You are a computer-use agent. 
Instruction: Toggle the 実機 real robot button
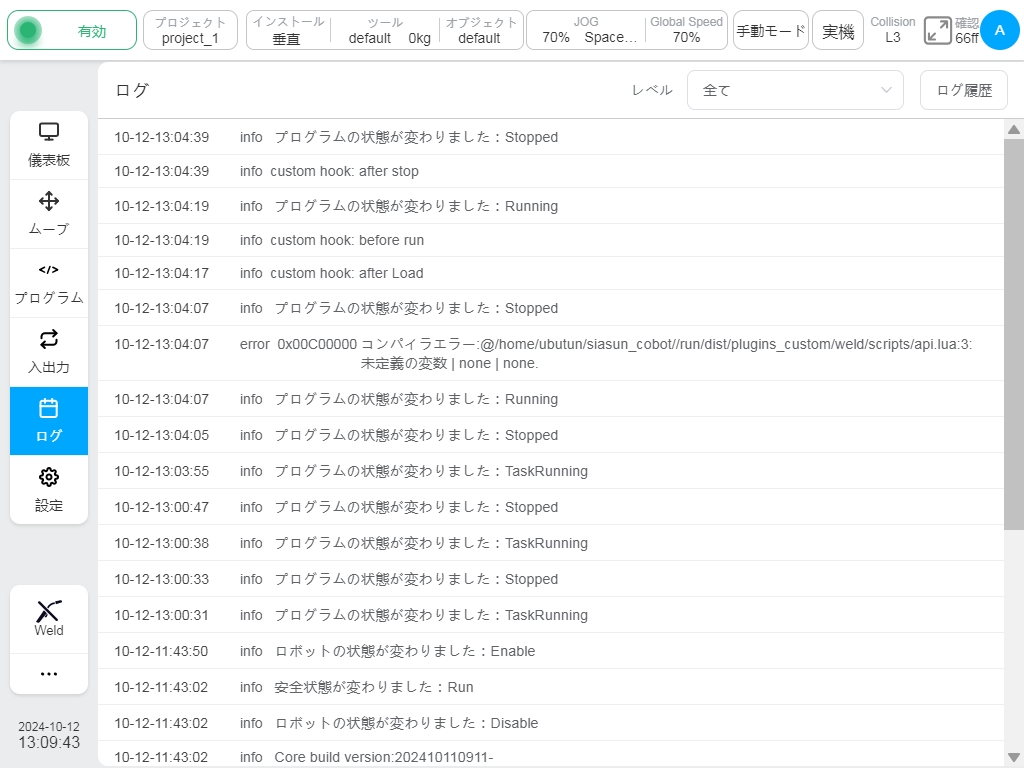(838, 30)
